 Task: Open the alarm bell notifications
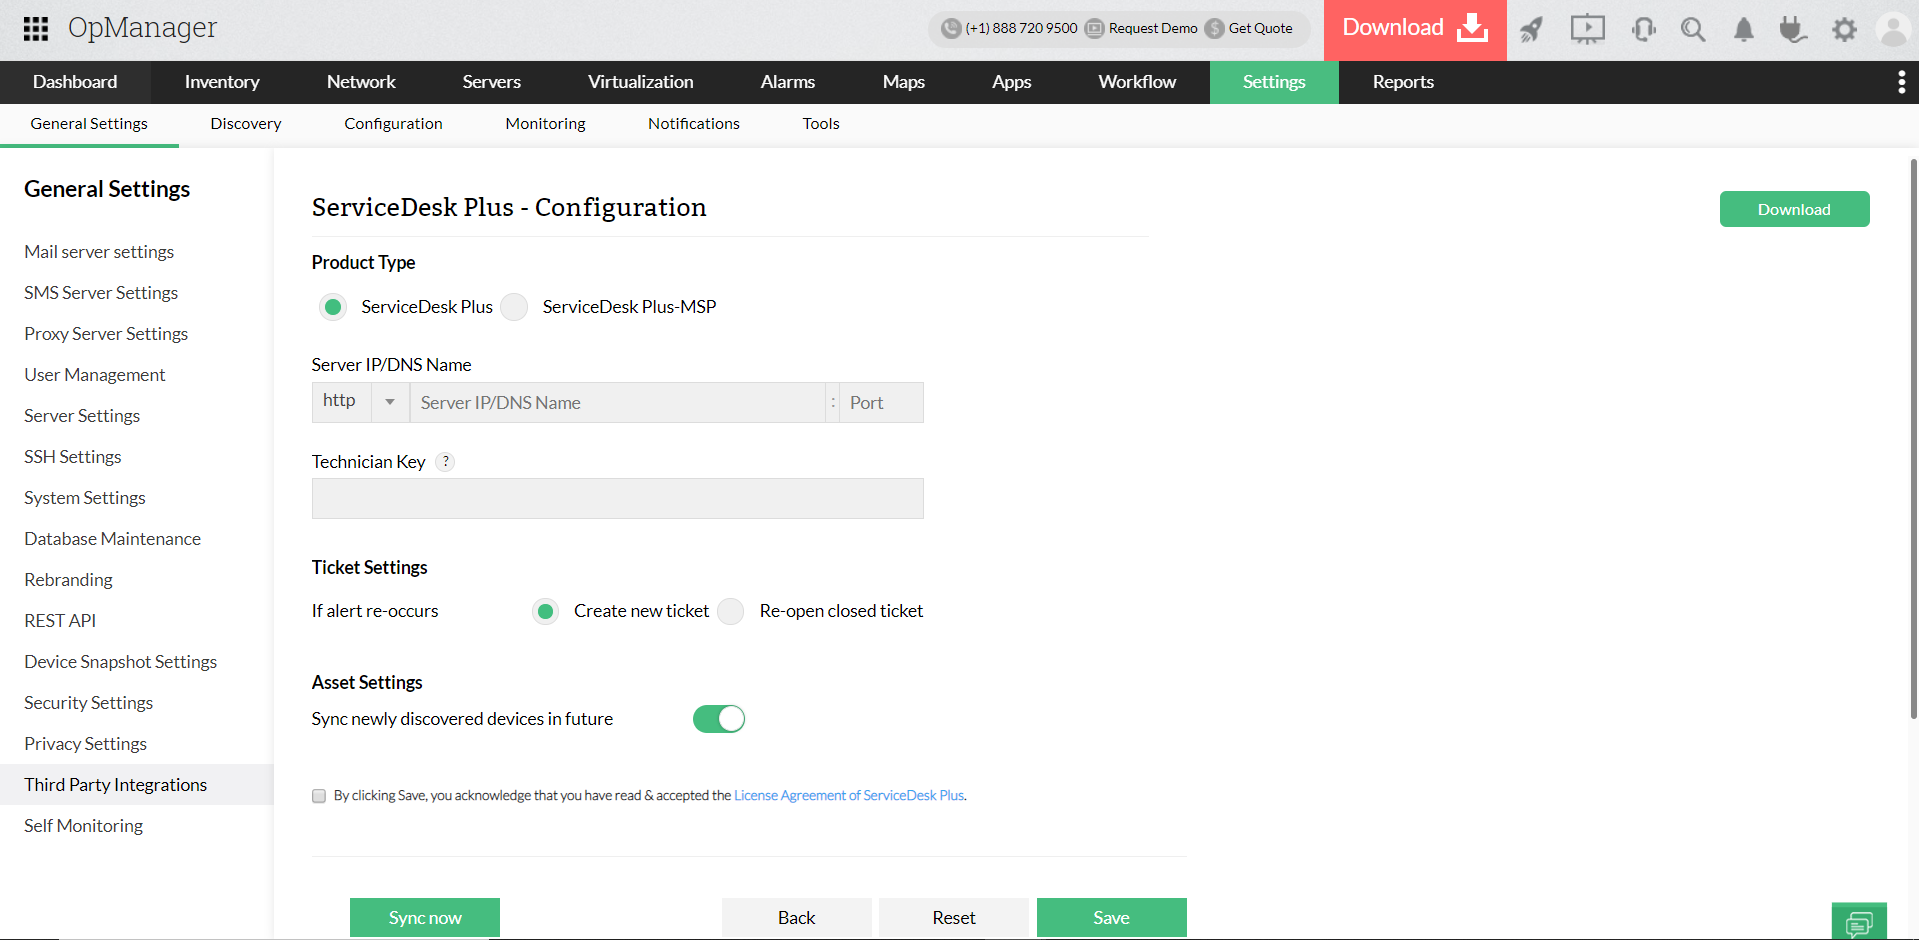click(x=1744, y=29)
